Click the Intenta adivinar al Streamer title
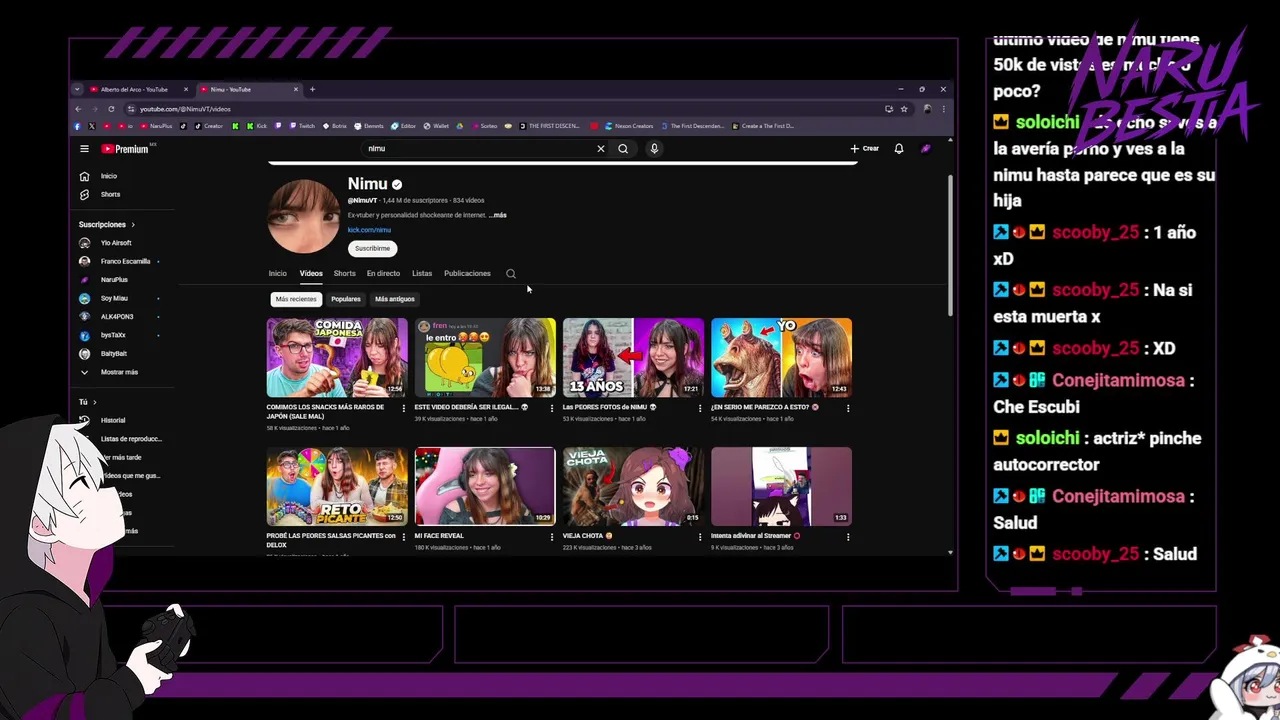1280x720 pixels. pyautogui.click(x=755, y=536)
